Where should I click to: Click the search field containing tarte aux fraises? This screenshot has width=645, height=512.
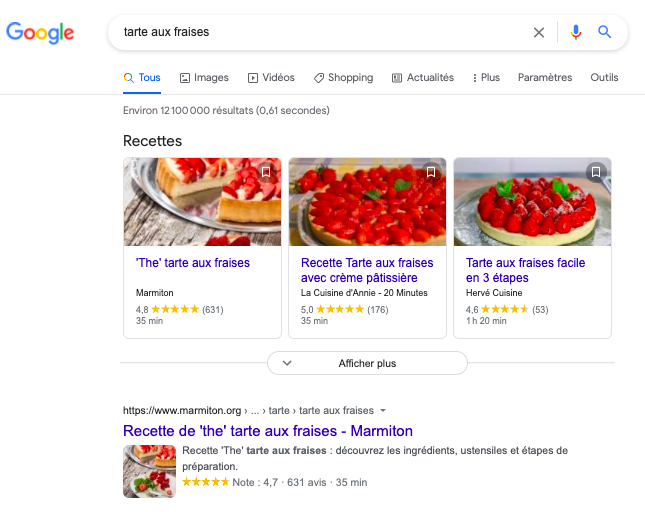(325, 32)
